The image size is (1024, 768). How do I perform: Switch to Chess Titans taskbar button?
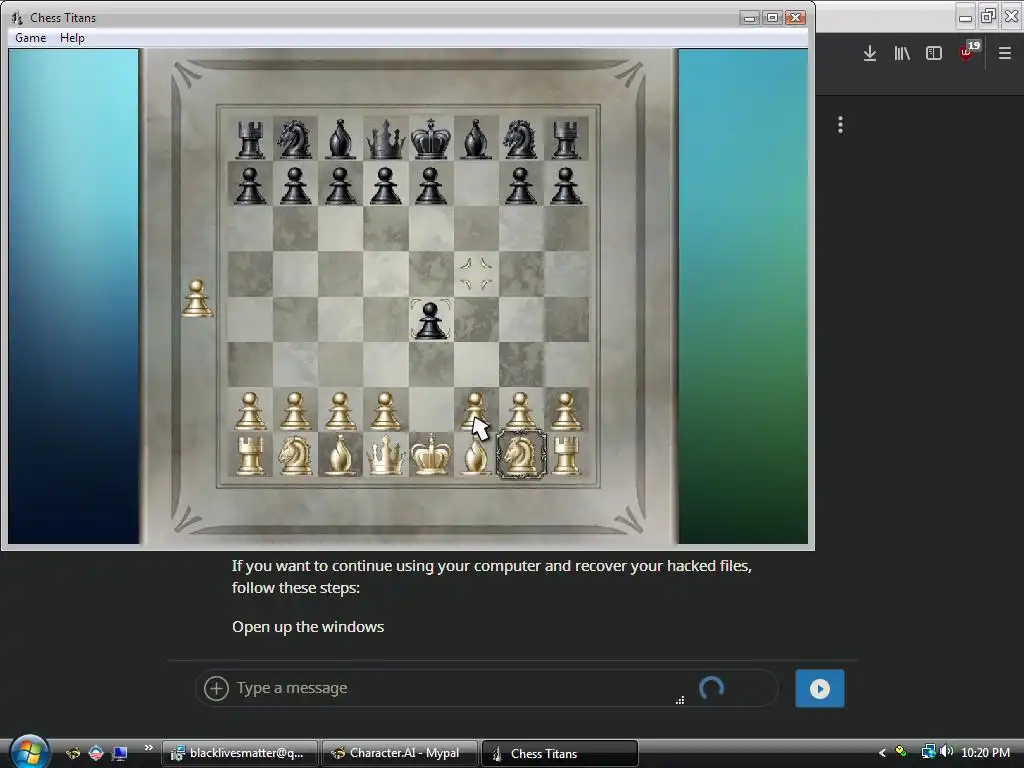[560, 753]
